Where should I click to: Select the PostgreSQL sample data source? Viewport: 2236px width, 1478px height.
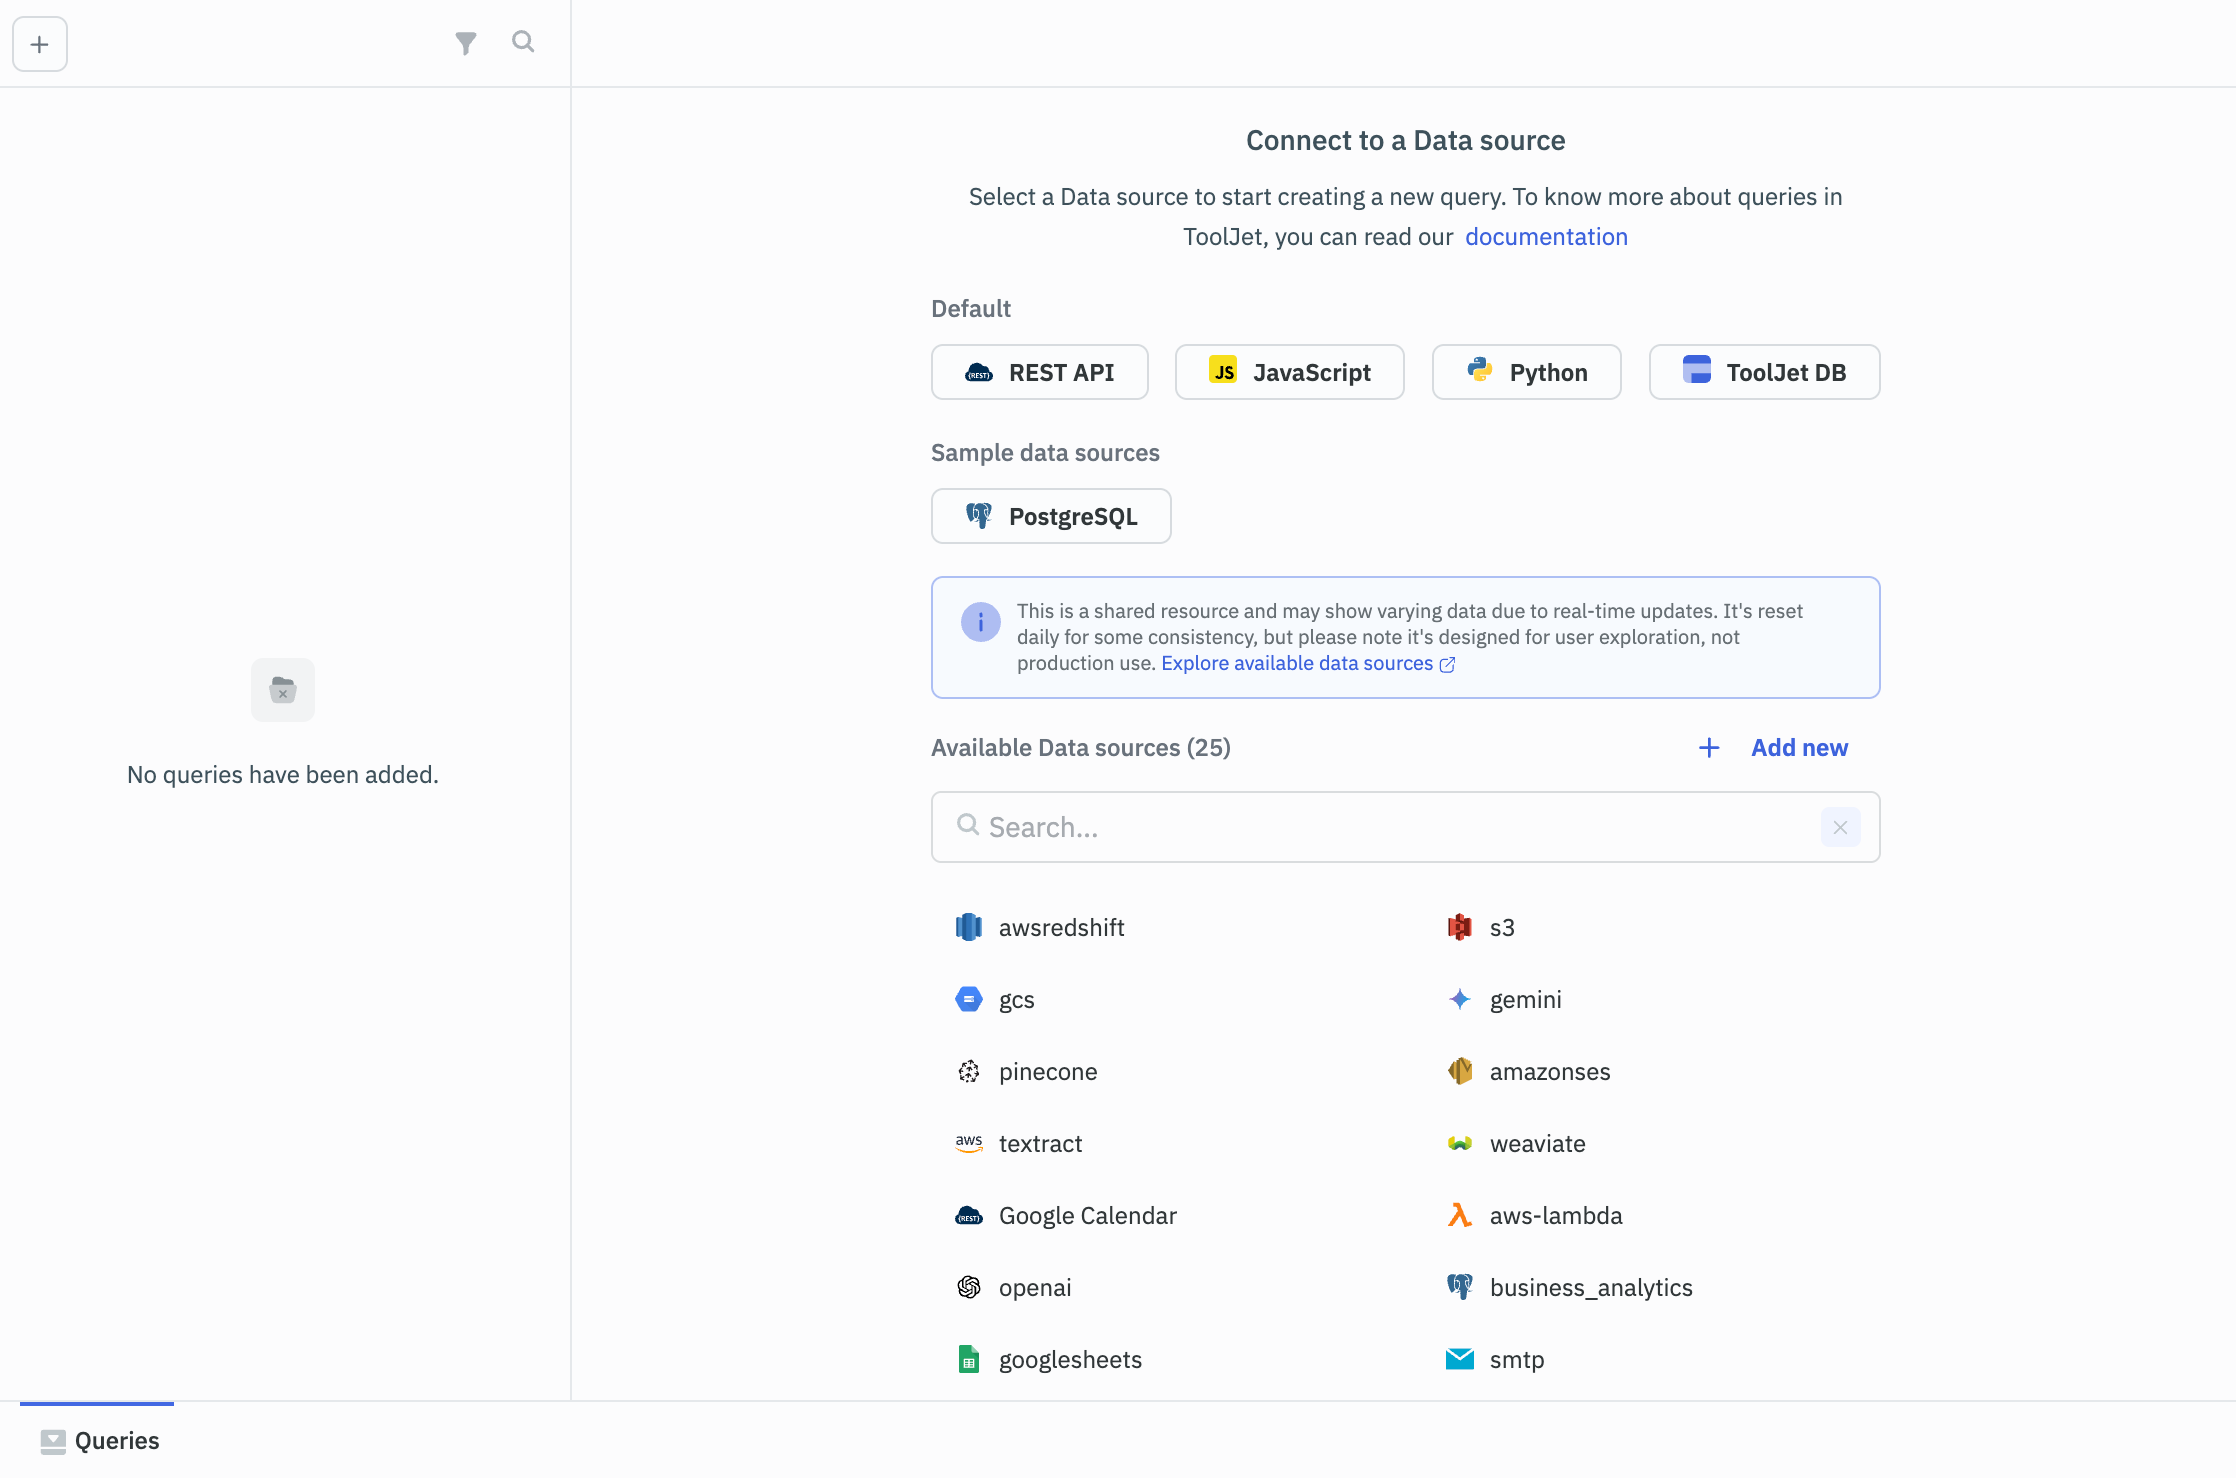pyautogui.click(x=1051, y=516)
